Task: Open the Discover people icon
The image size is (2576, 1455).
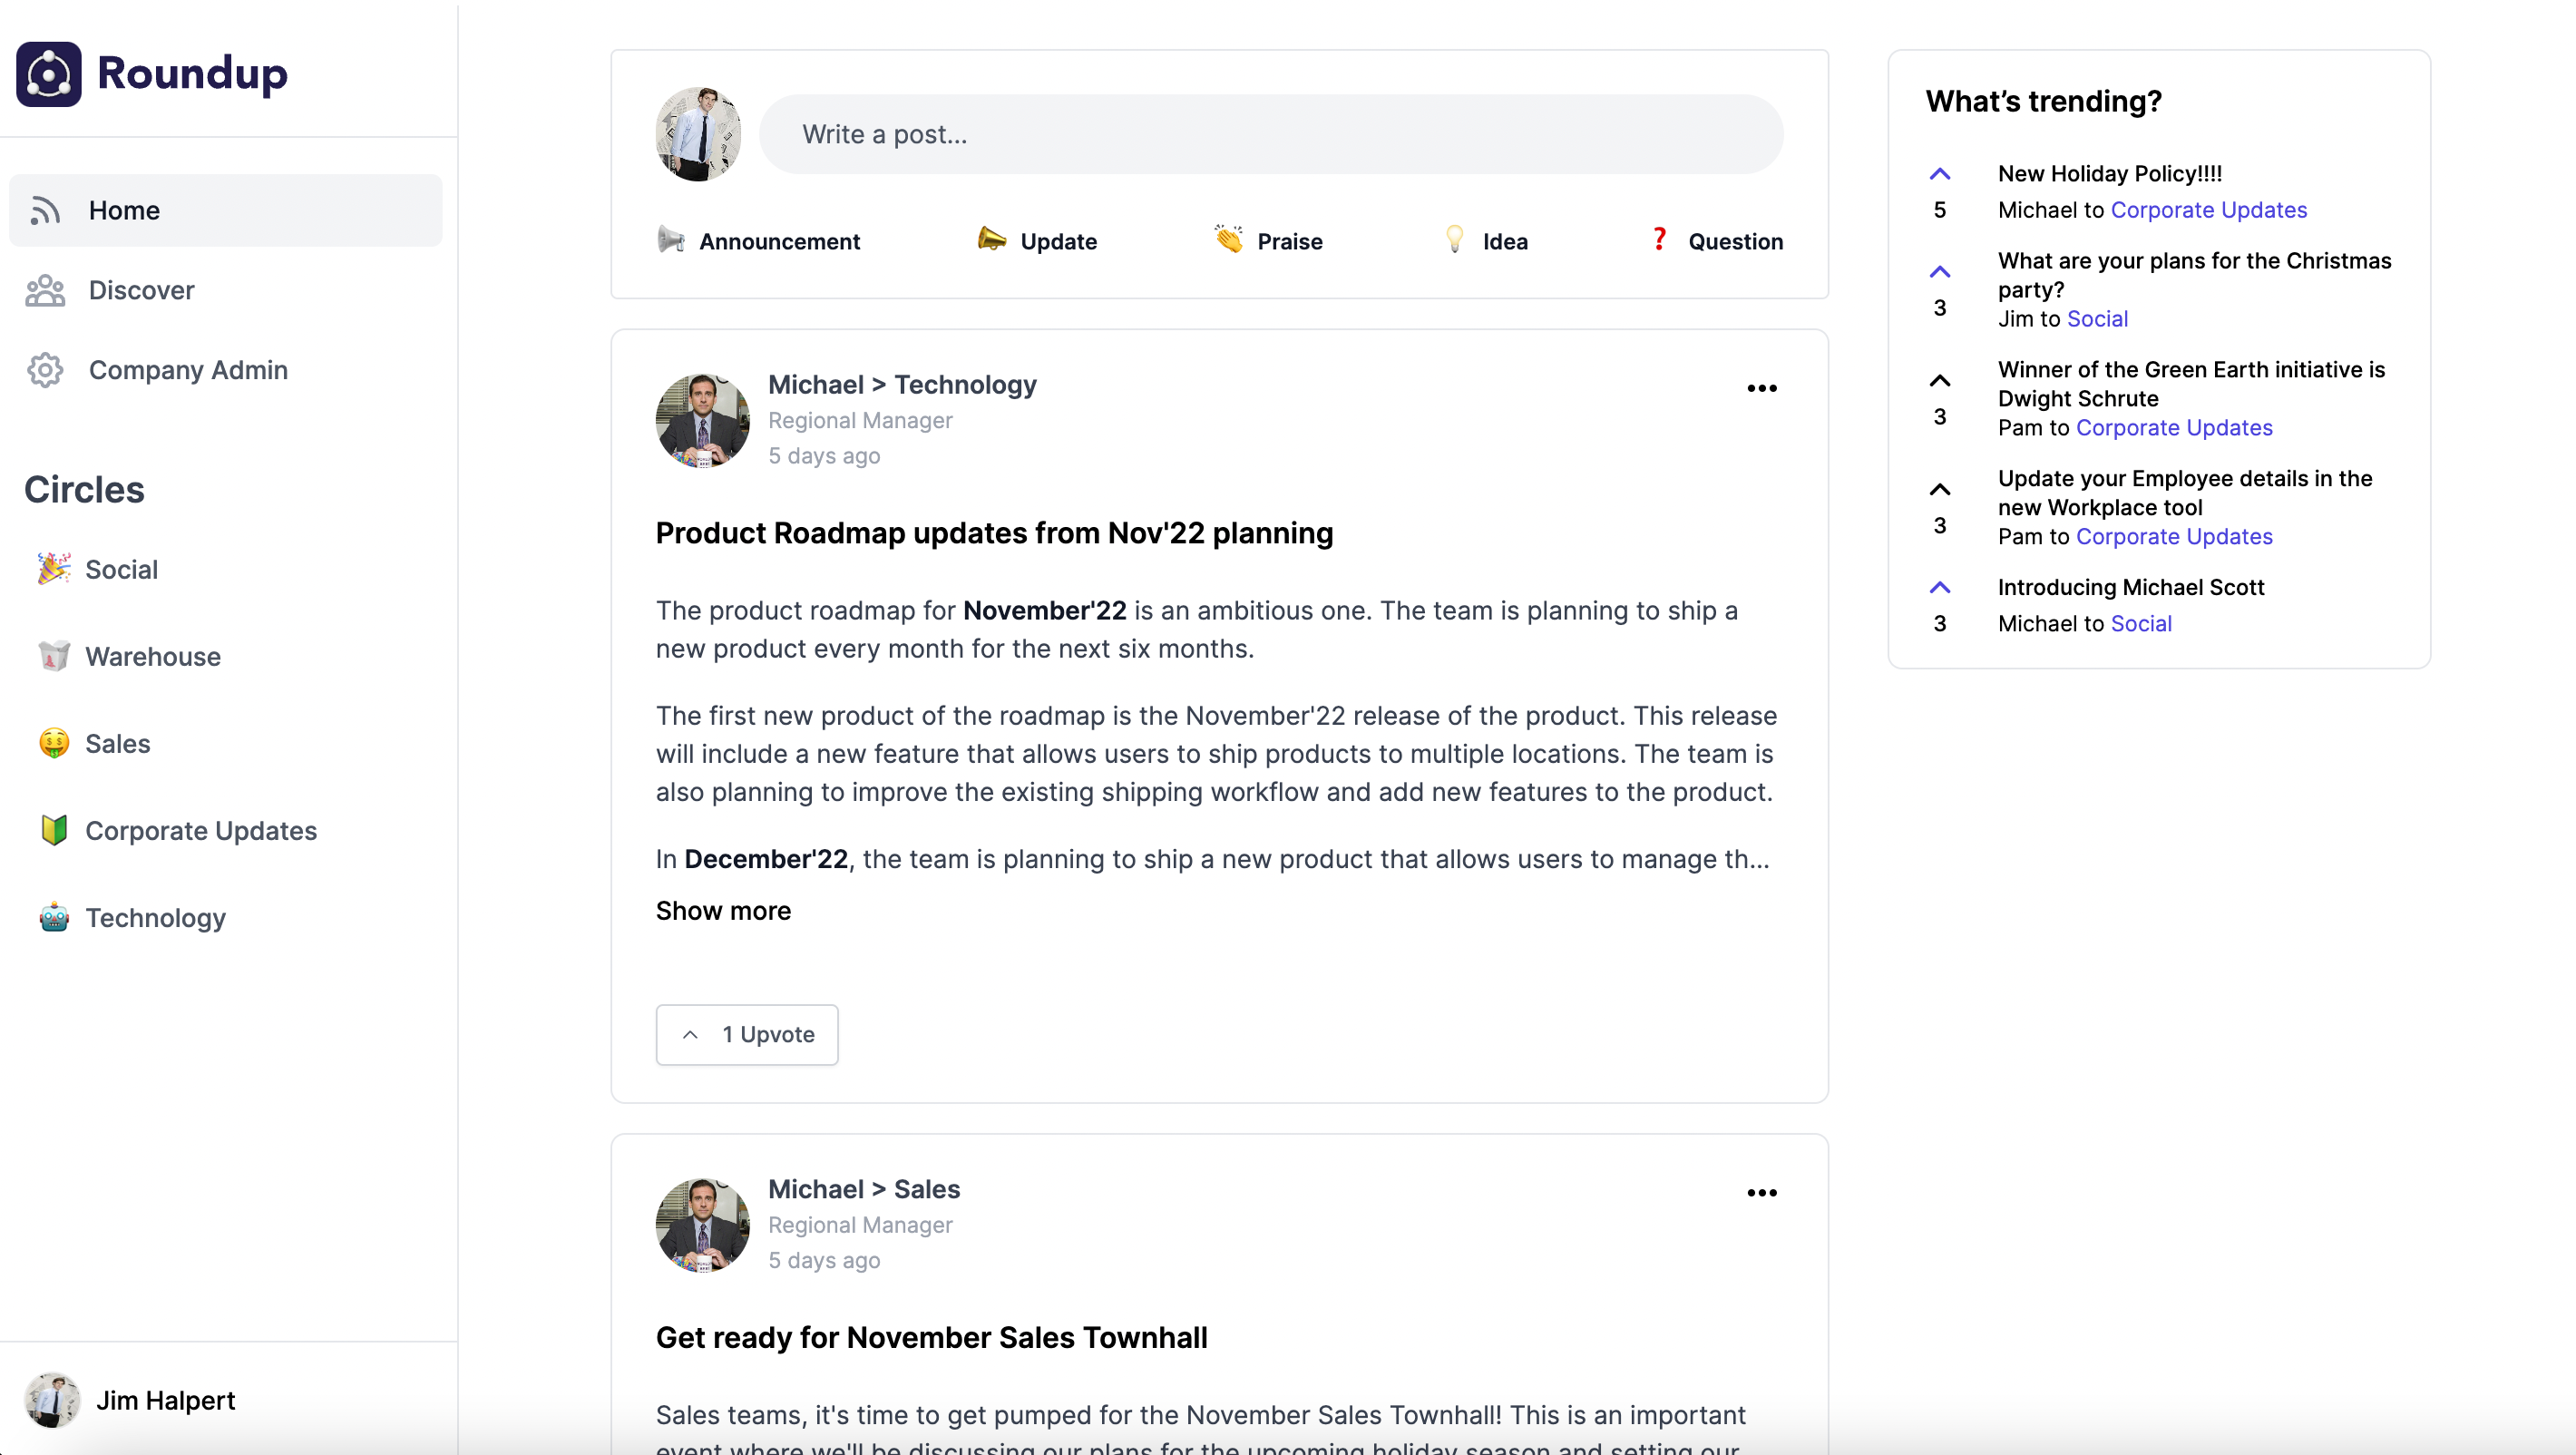Action: tap(45, 290)
